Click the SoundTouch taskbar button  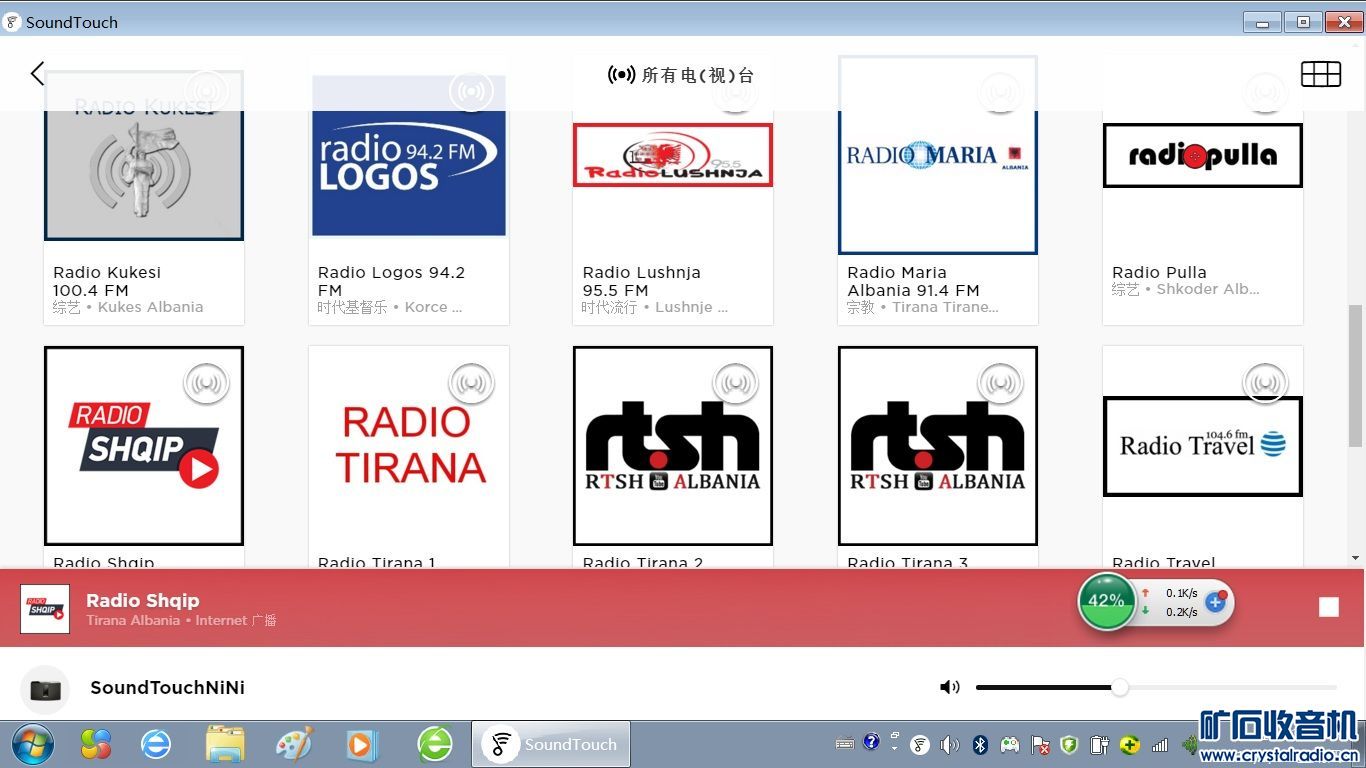coord(551,744)
